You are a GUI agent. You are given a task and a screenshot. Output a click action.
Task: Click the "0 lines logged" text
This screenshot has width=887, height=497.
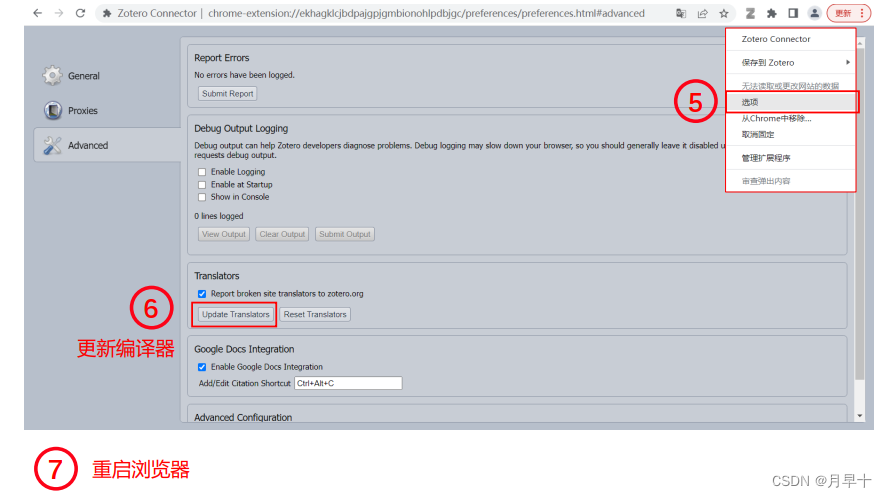(218, 217)
